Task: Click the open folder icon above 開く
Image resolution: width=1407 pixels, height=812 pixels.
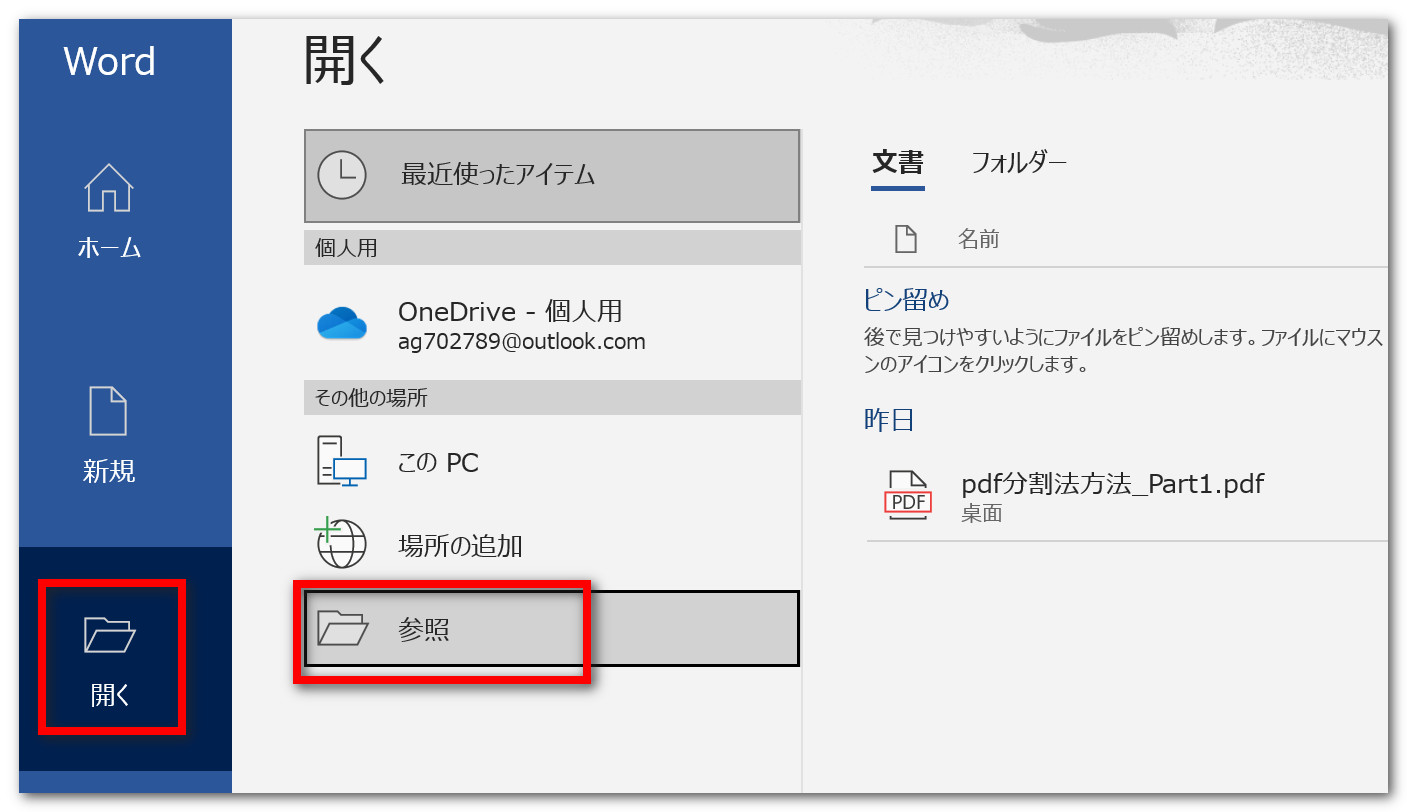Action: tap(109, 635)
